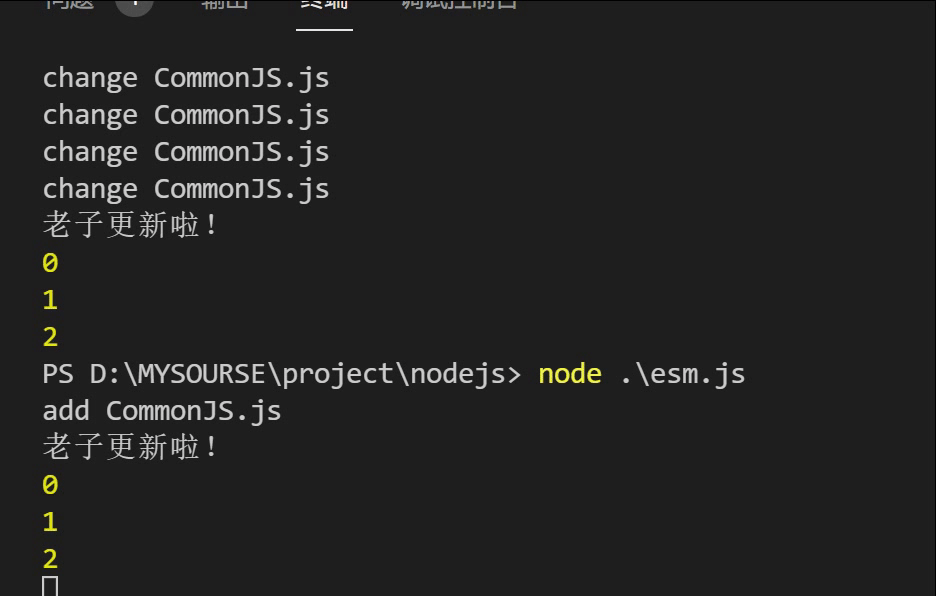
Task: Click the ".\esm.js" argument in the command
Action: point(682,374)
